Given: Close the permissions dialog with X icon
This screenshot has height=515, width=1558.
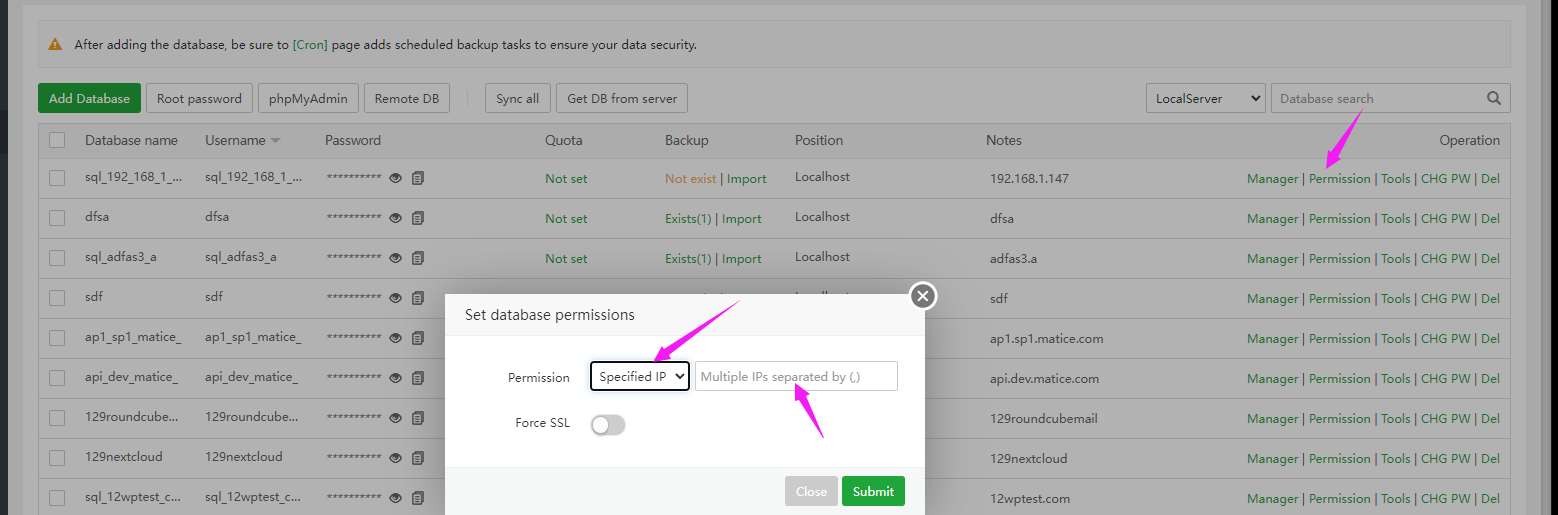Looking at the screenshot, I should tap(923, 295).
